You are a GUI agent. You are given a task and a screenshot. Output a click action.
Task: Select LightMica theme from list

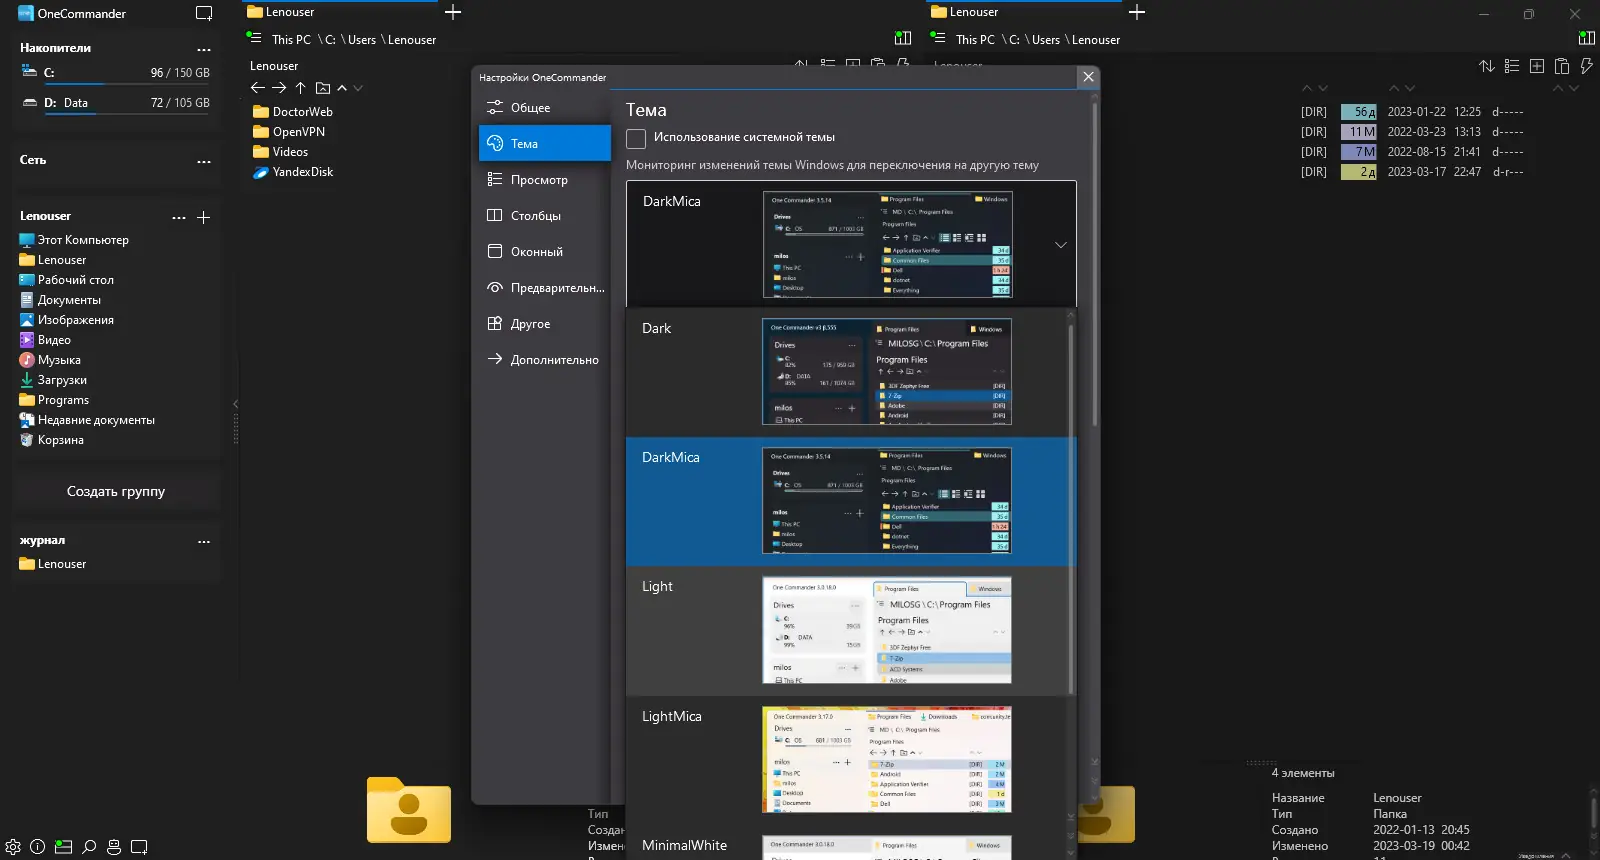[847, 760]
